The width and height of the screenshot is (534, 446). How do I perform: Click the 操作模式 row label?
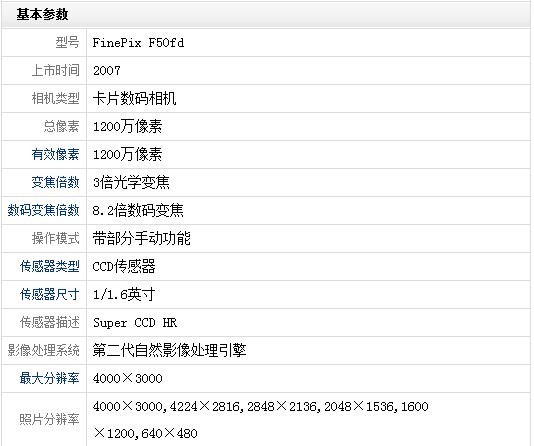pos(56,238)
